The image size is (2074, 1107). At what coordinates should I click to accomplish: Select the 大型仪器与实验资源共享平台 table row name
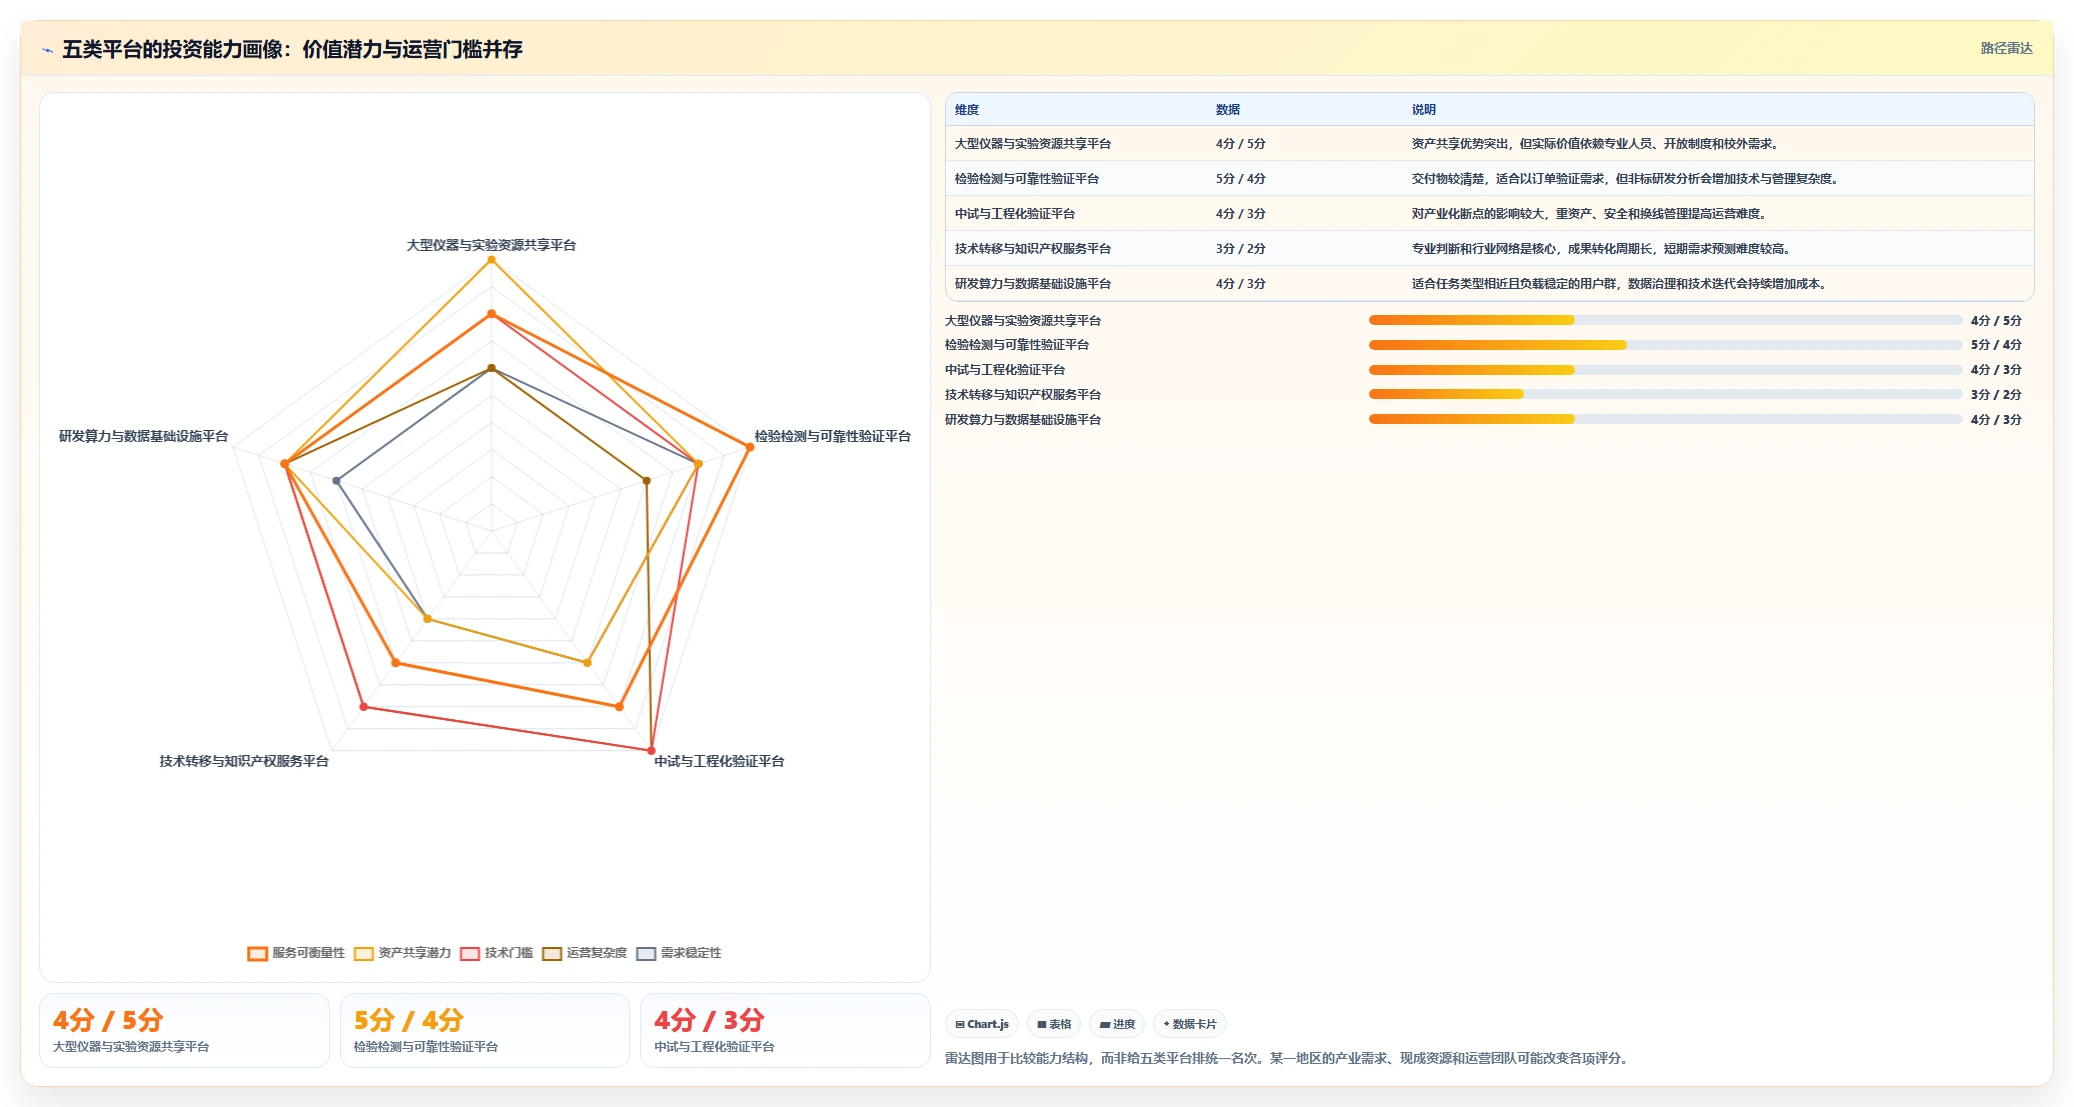point(1033,144)
